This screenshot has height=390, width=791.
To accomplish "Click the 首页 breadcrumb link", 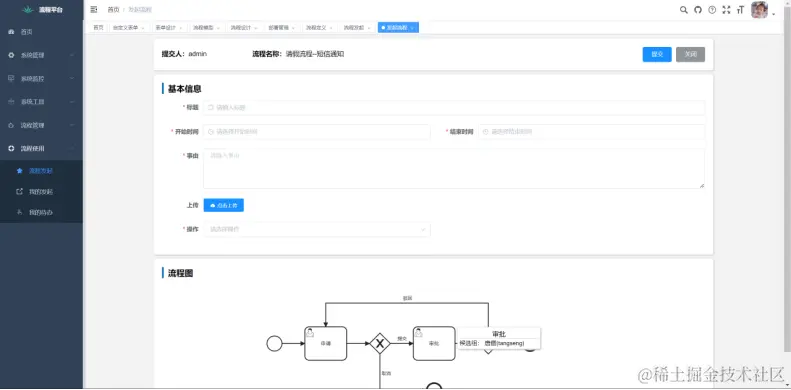I will click(114, 10).
